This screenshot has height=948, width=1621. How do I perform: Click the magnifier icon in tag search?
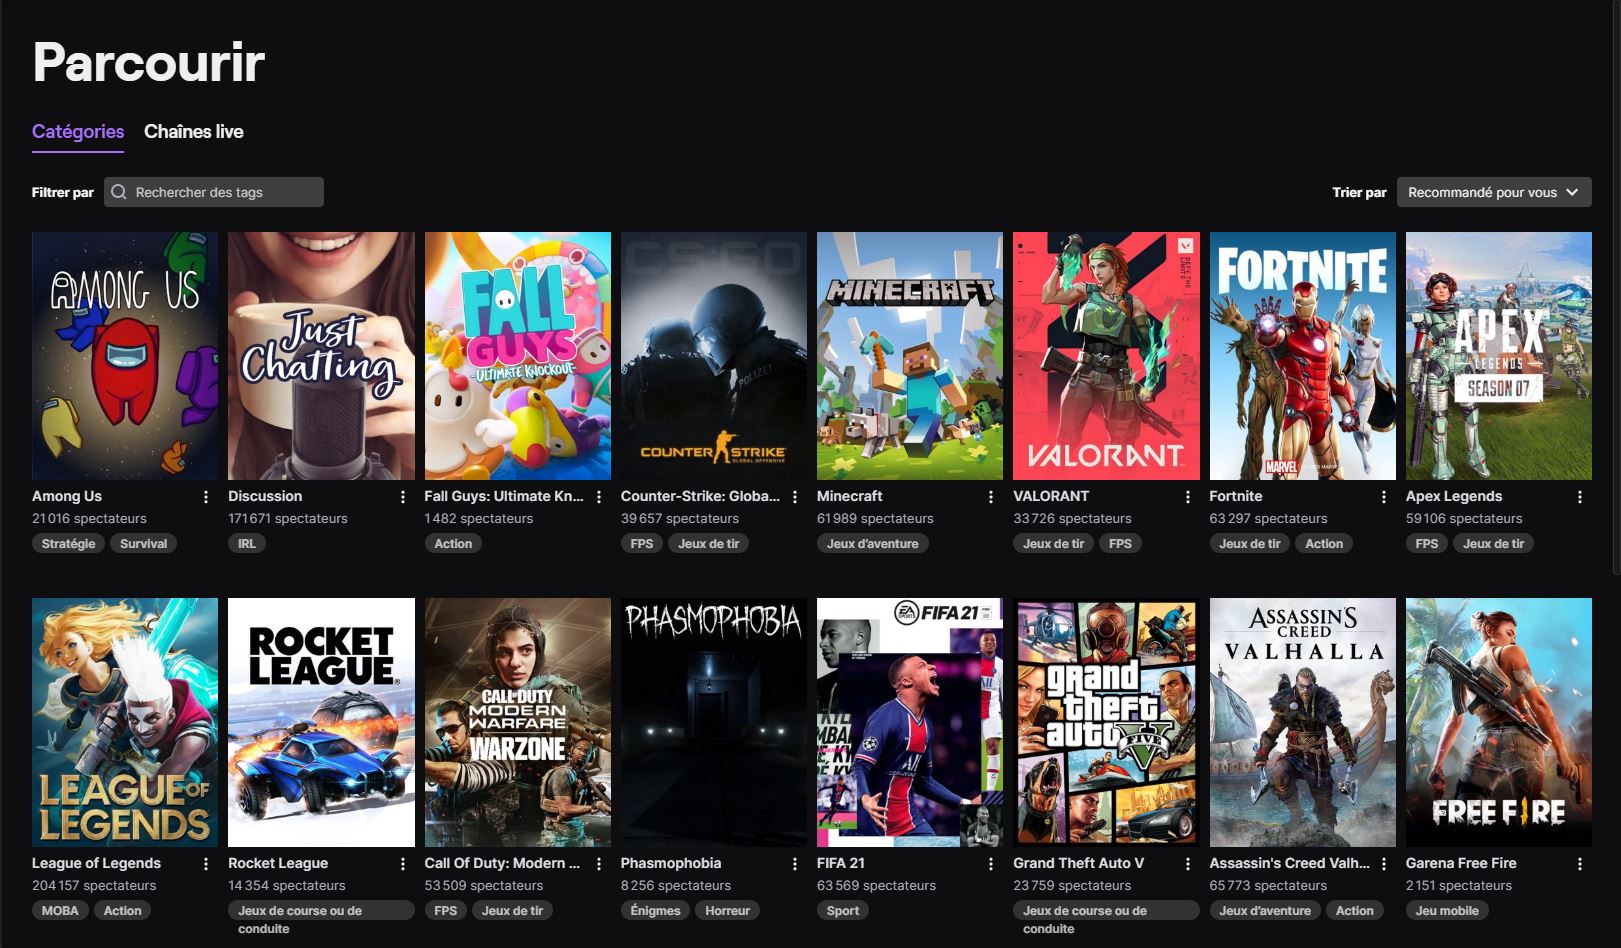point(119,192)
